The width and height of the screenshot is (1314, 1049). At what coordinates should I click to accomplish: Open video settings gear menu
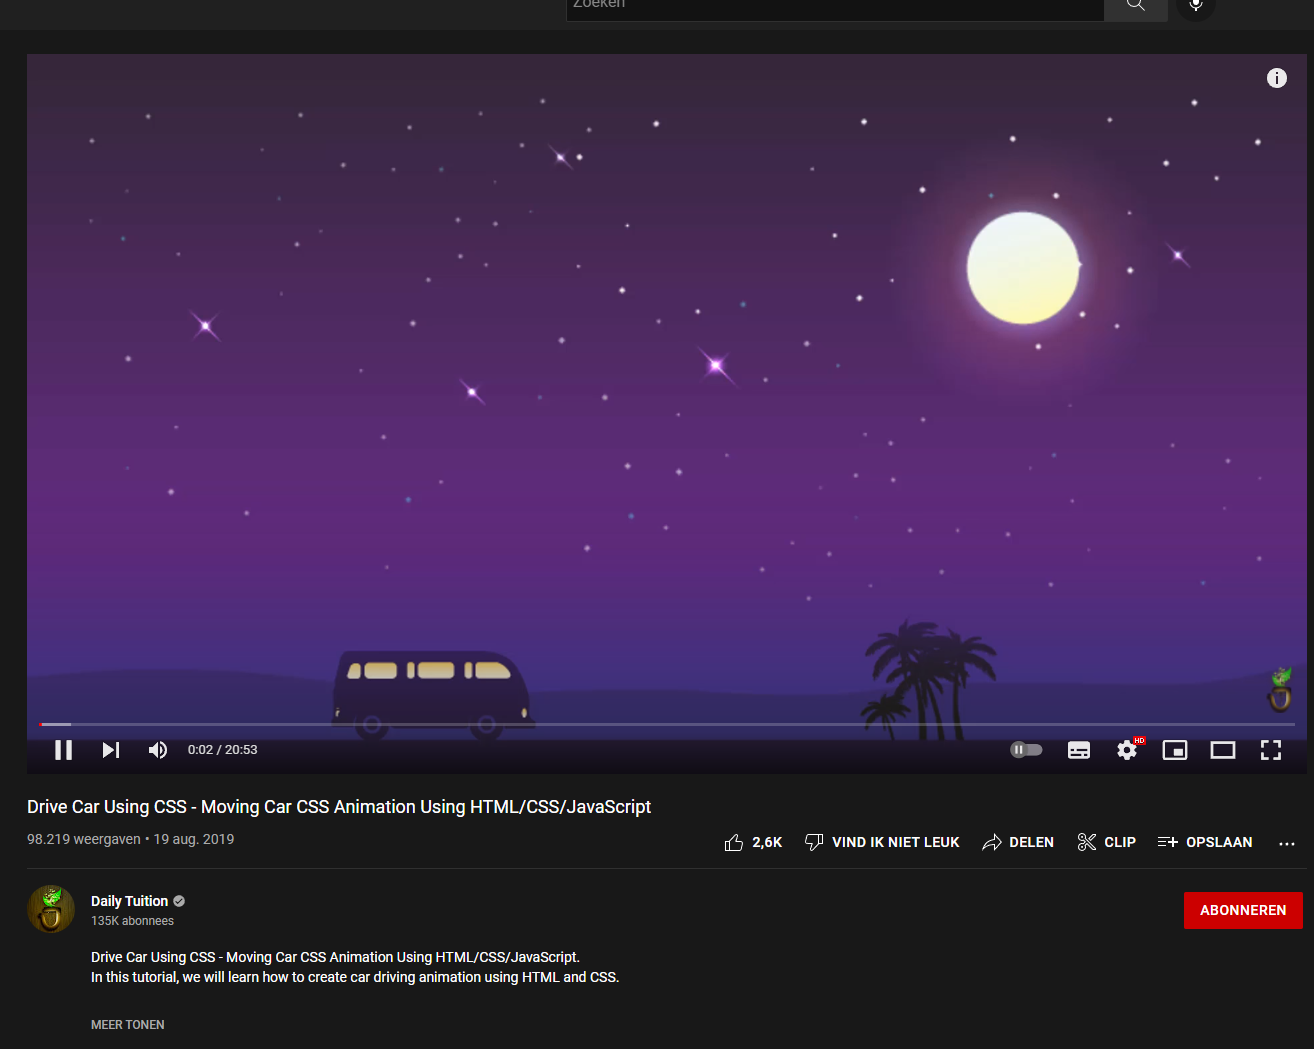click(x=1127, y=750)
